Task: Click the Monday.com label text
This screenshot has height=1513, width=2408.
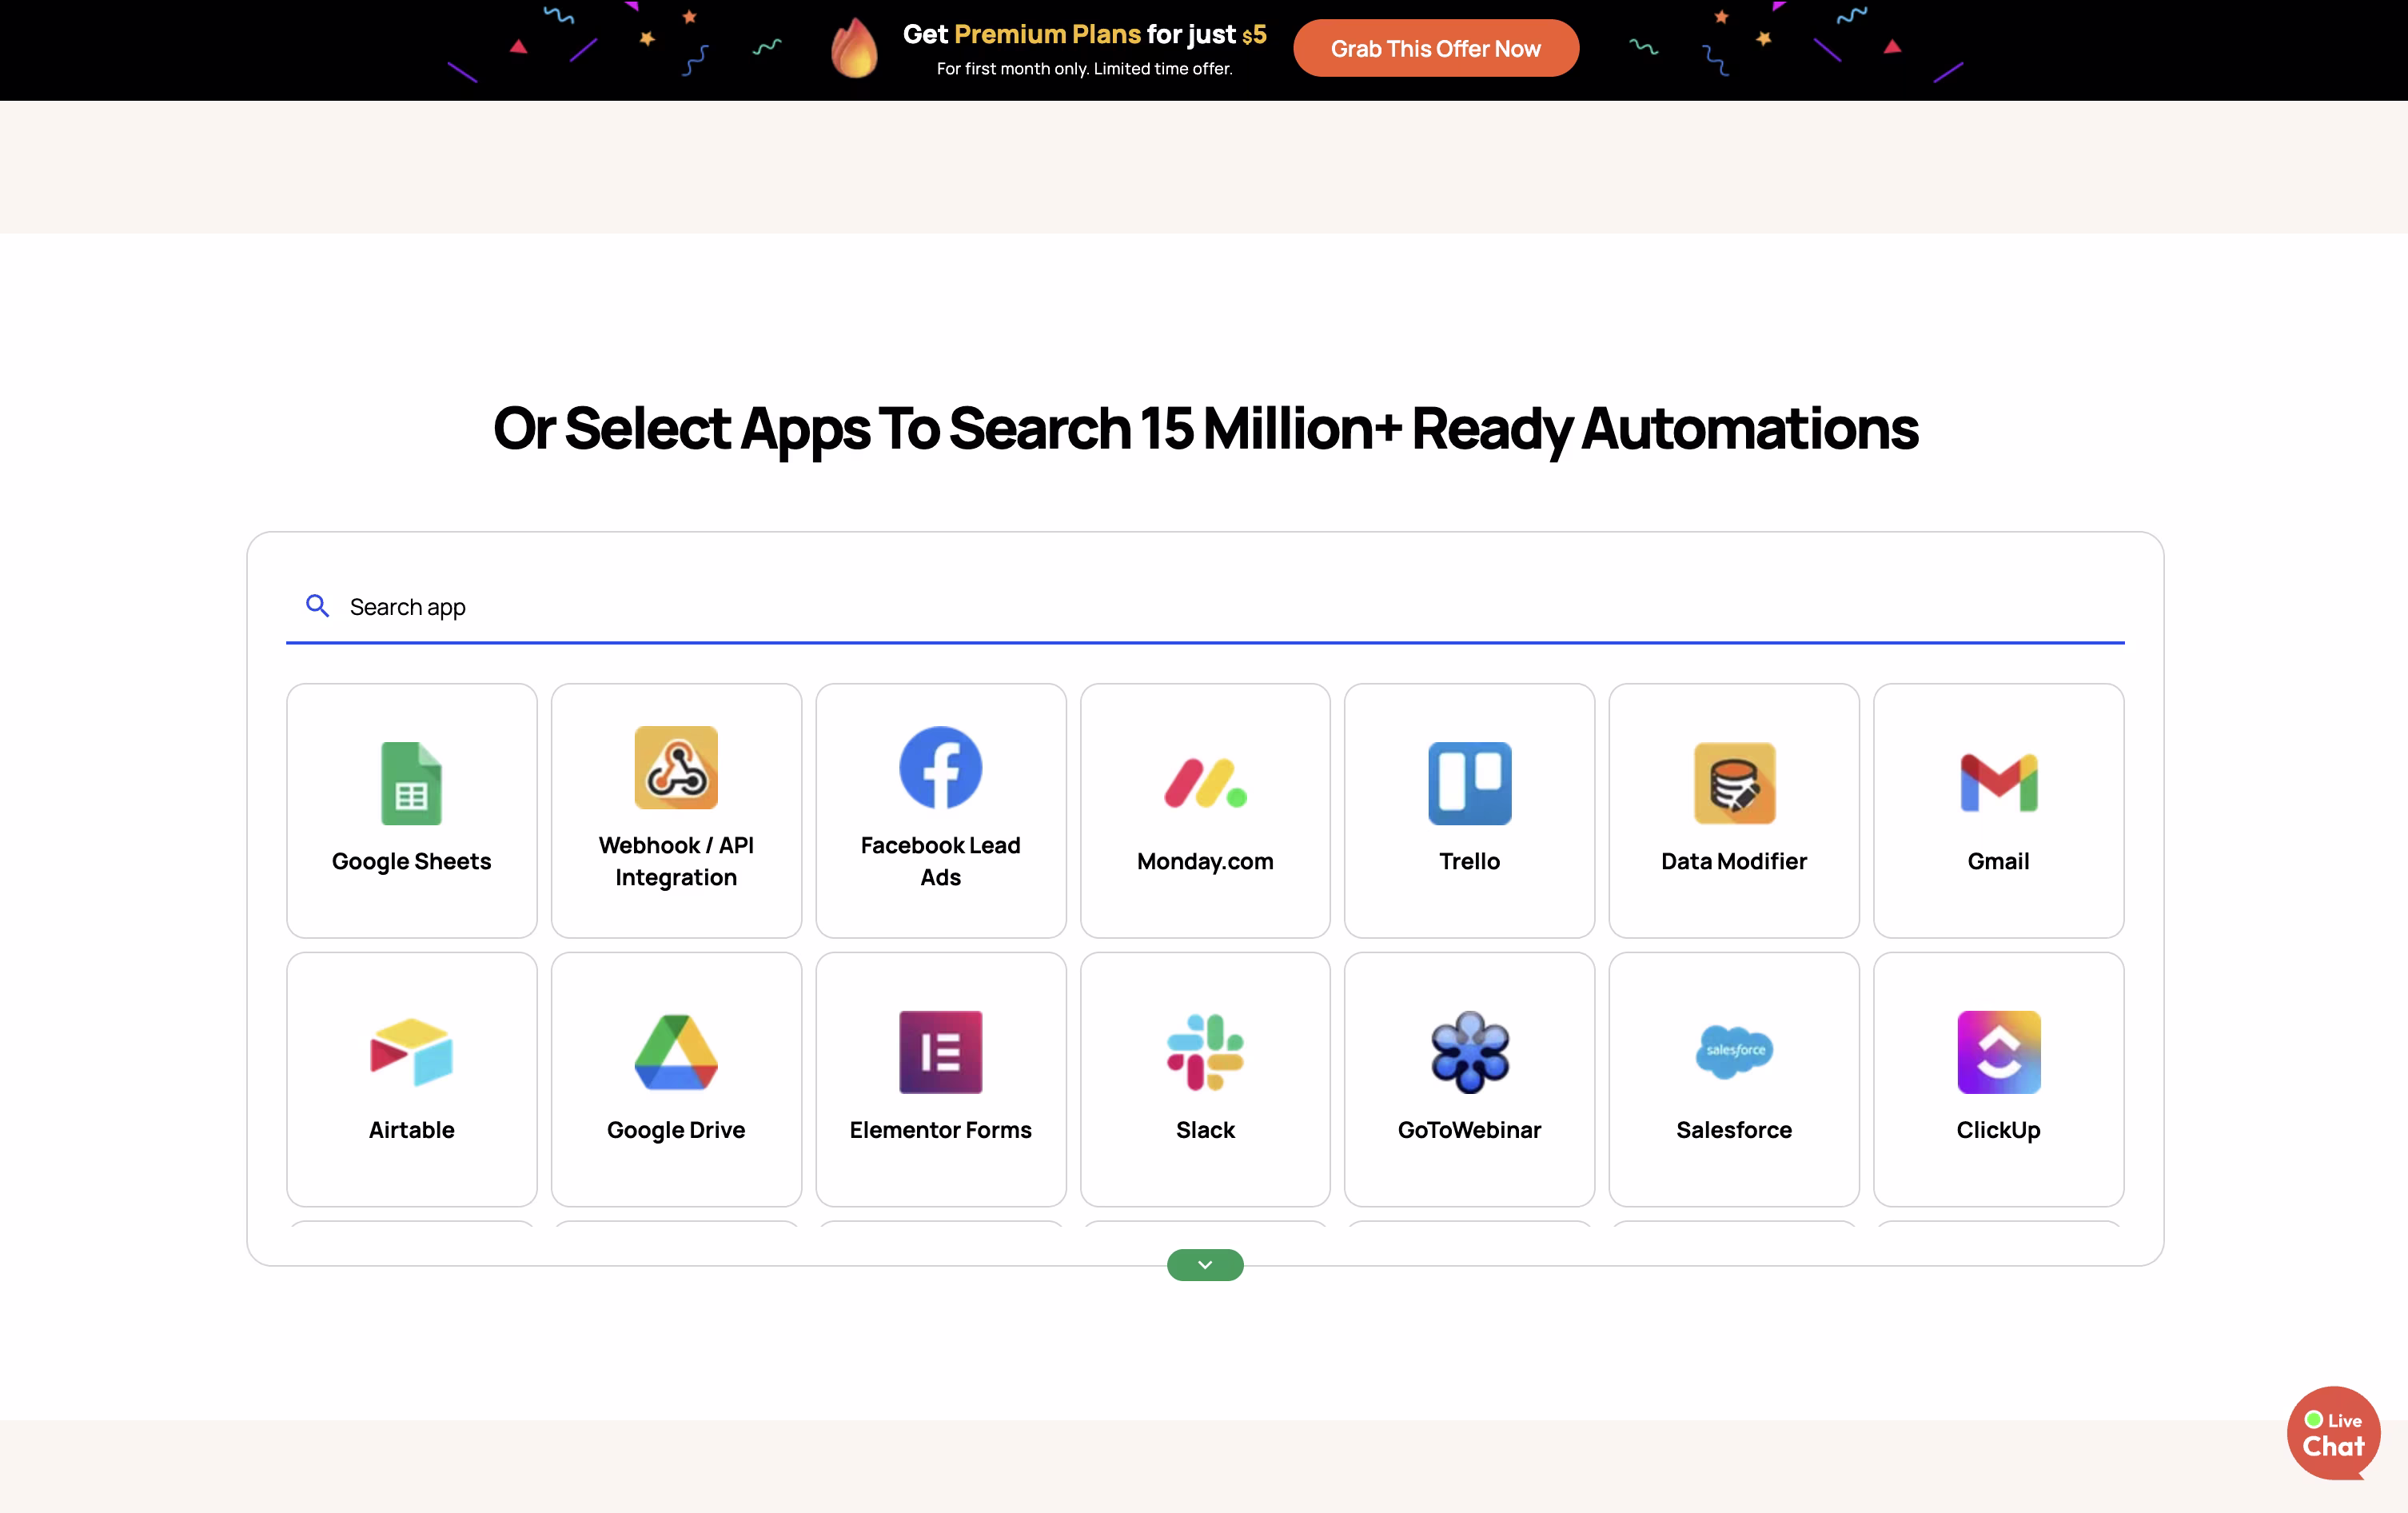Action: point(1205,861)
